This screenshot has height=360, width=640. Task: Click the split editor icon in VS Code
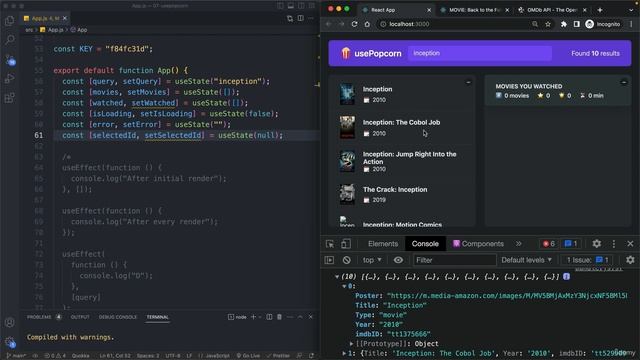pos(300,18)
